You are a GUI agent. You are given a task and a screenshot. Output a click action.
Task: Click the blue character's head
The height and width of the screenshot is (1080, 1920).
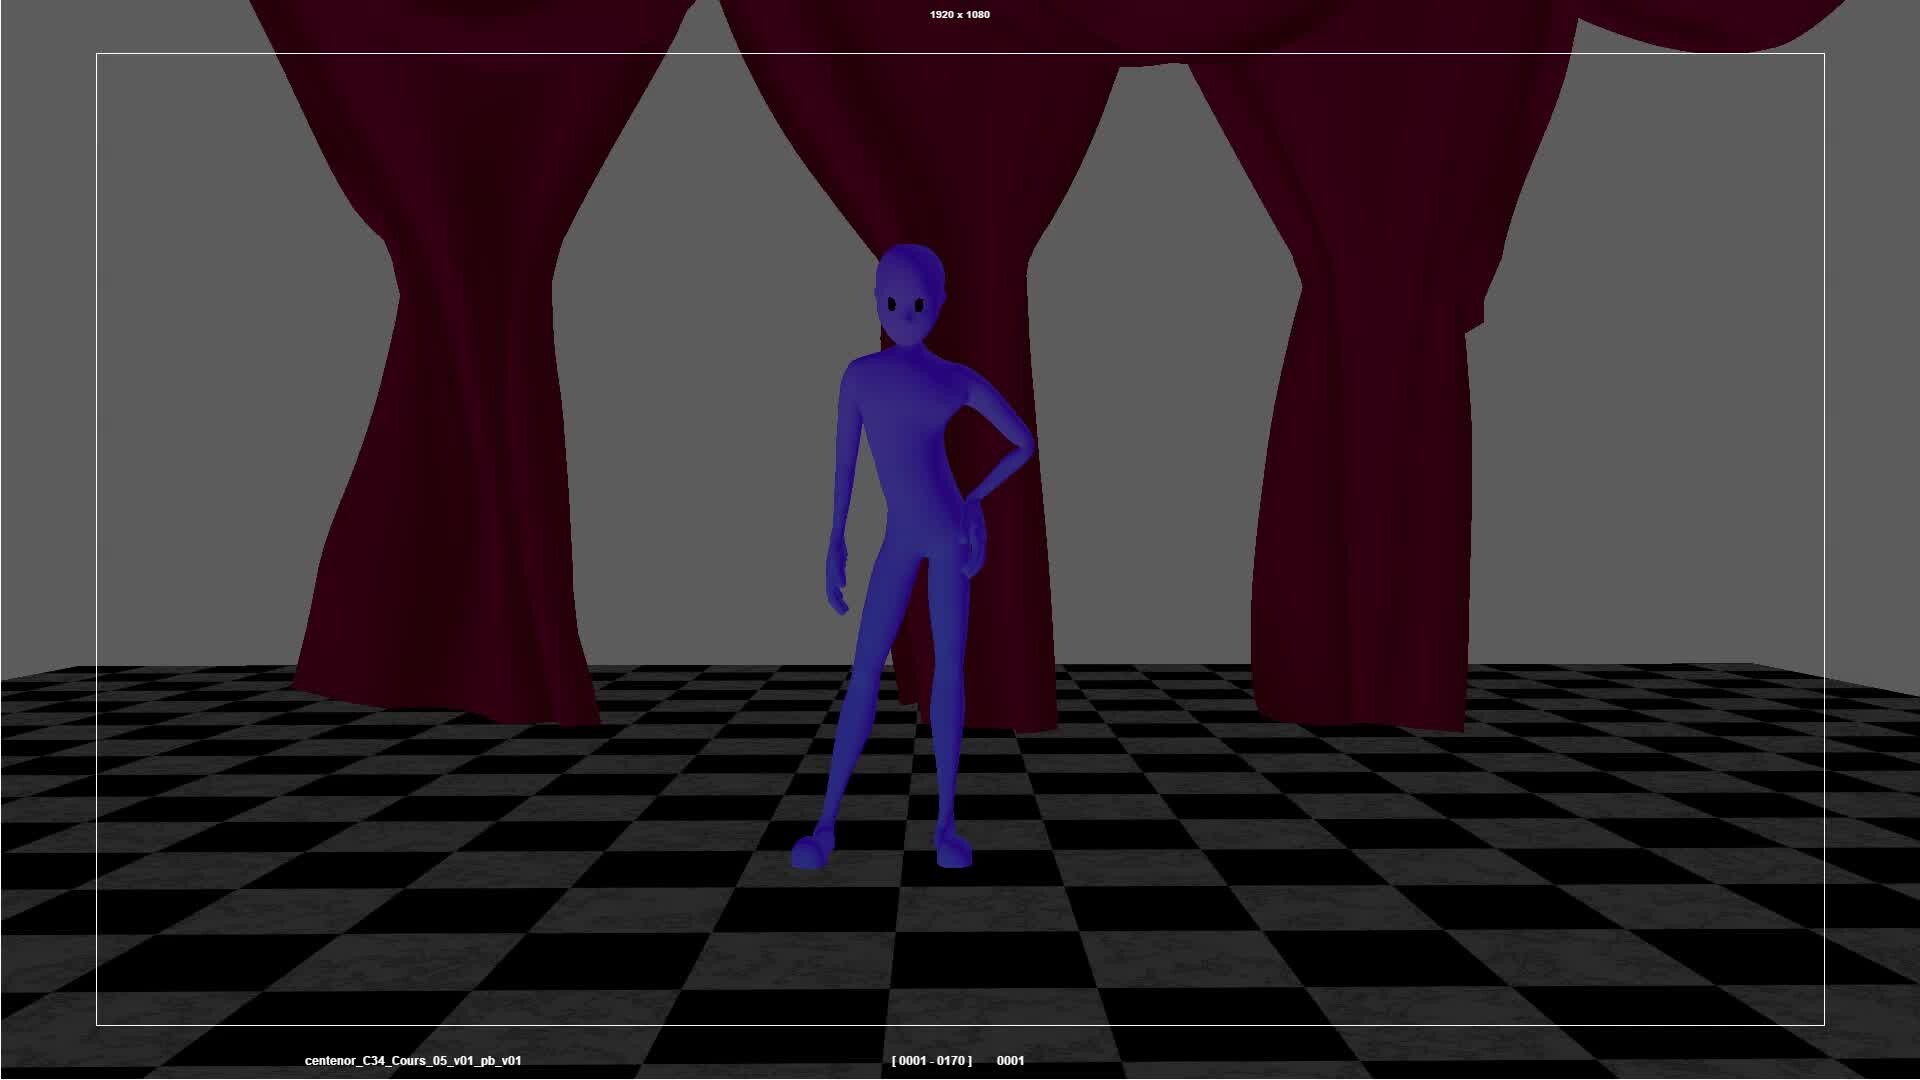pyautogui.click(x=908, y=290)
